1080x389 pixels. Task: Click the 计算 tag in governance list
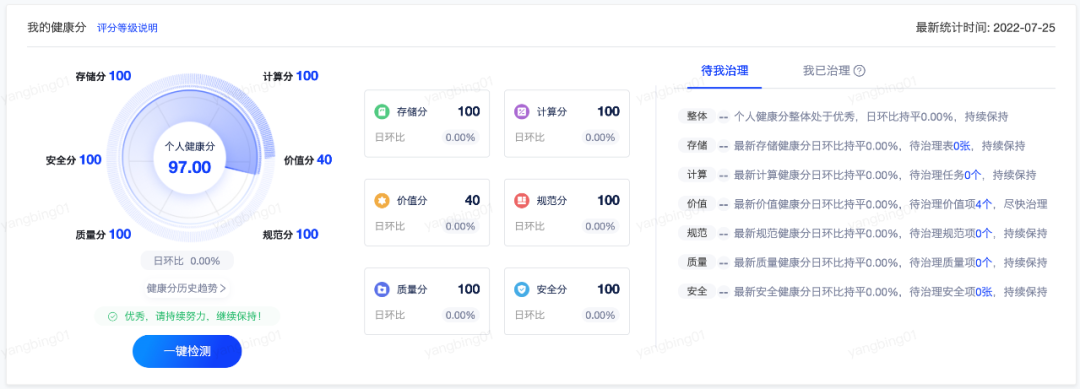click(x=697, y=174)
